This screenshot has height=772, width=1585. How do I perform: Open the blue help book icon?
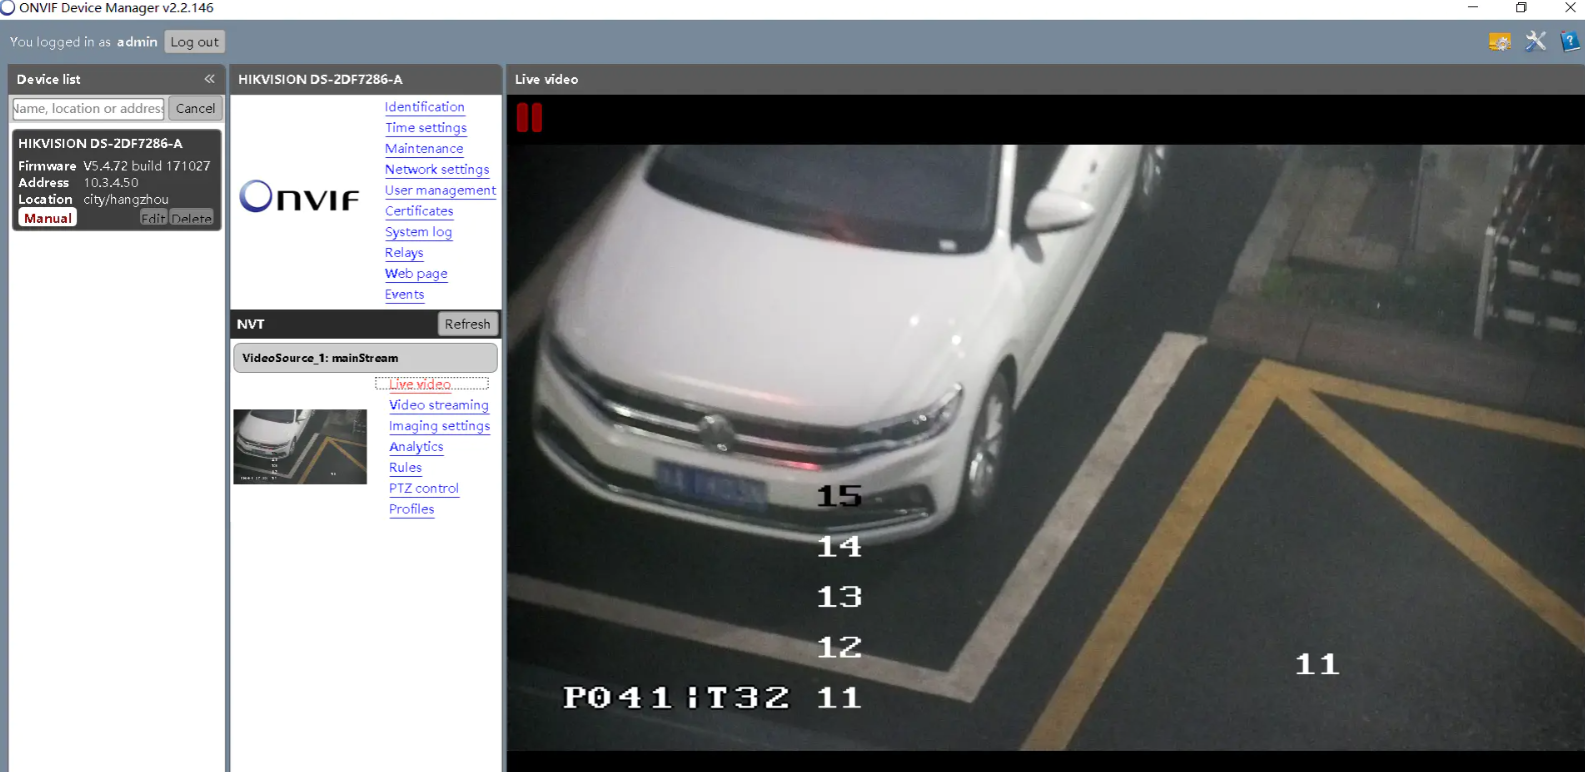point(1570,41)
